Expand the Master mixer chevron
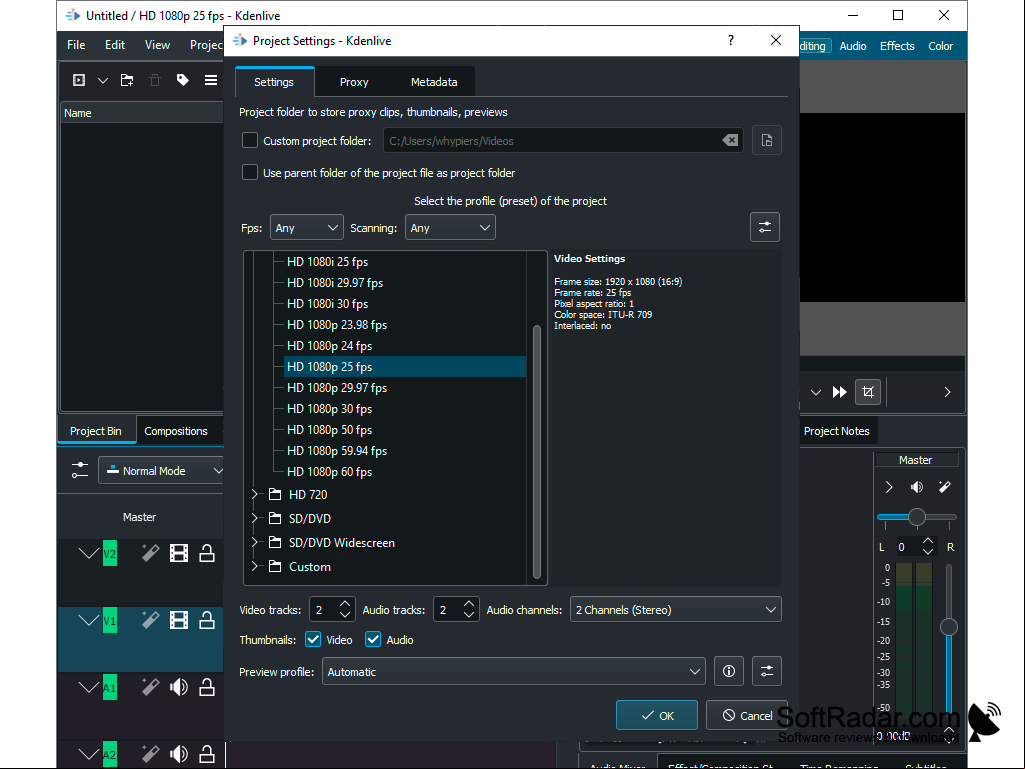This screenshot has width=1025, height=769. click(x=889, y=487)
